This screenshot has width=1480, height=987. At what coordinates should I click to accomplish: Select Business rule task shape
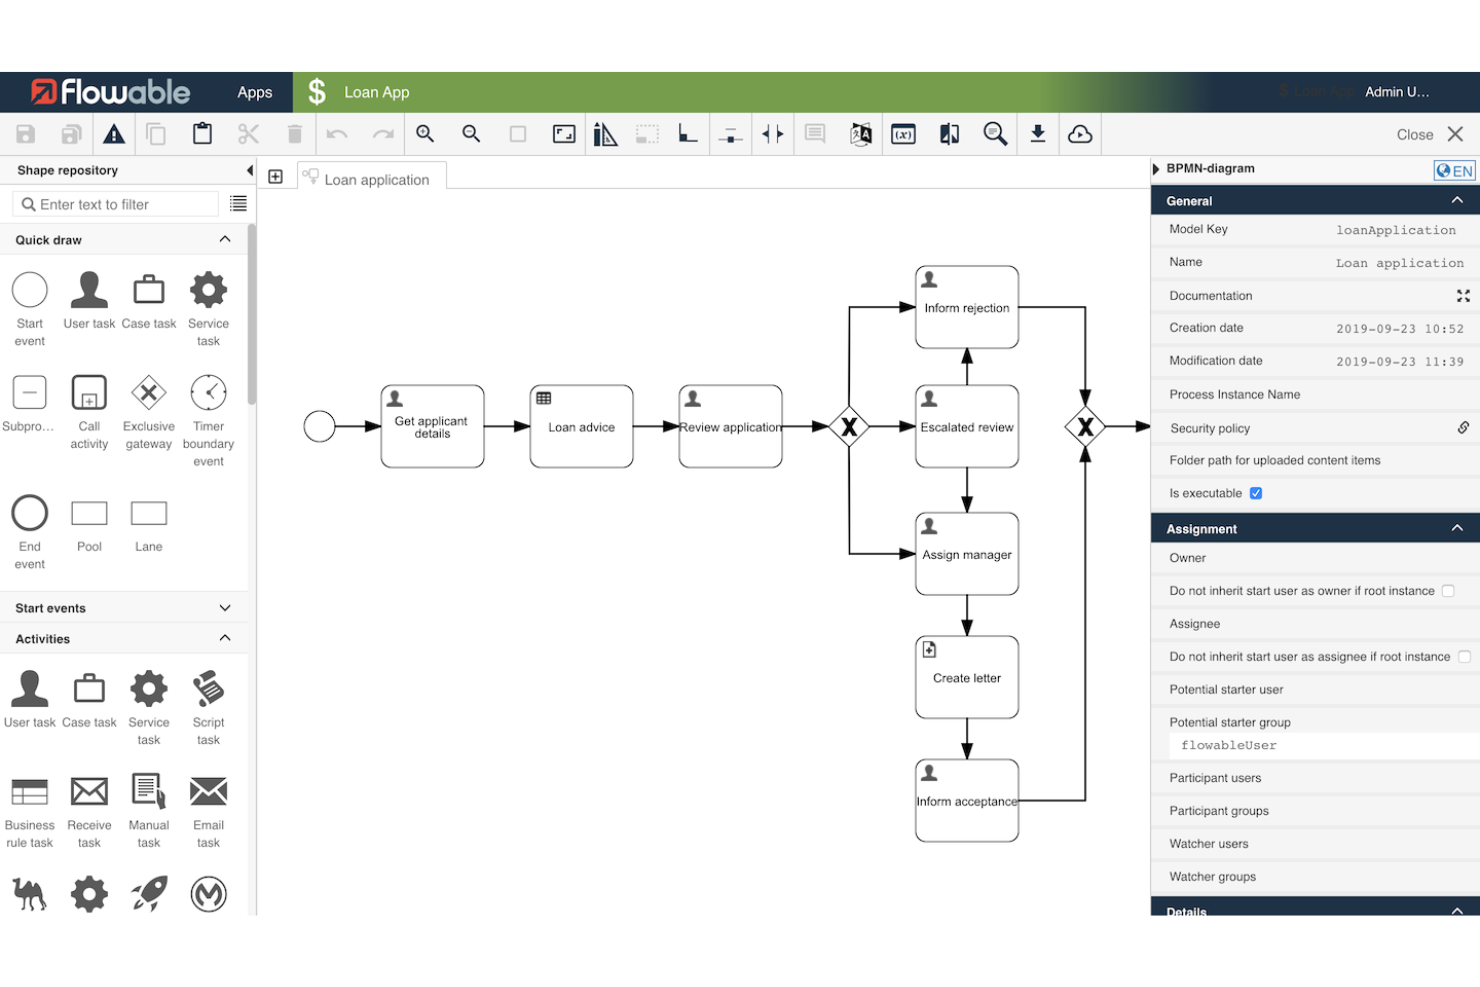pyautogui.click(x=29, y=811)
